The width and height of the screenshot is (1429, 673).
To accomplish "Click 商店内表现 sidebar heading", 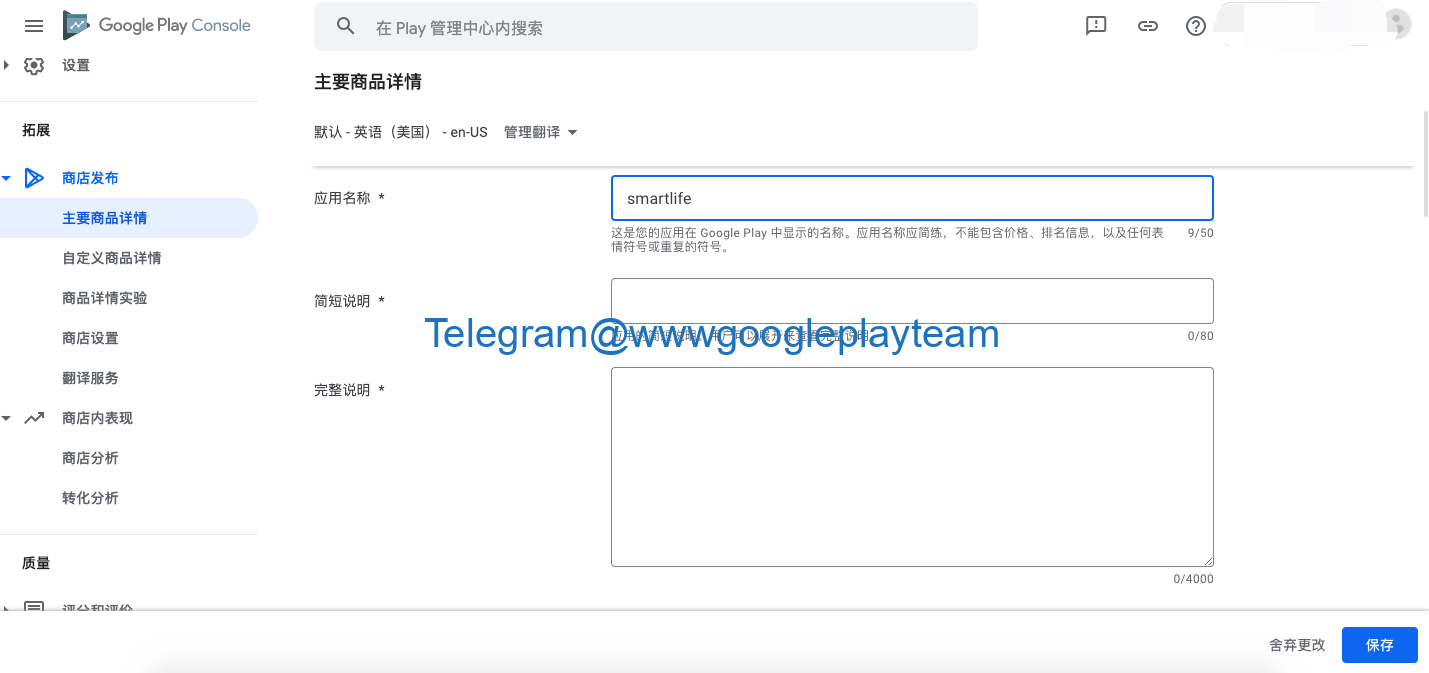I will pos(97,418).
